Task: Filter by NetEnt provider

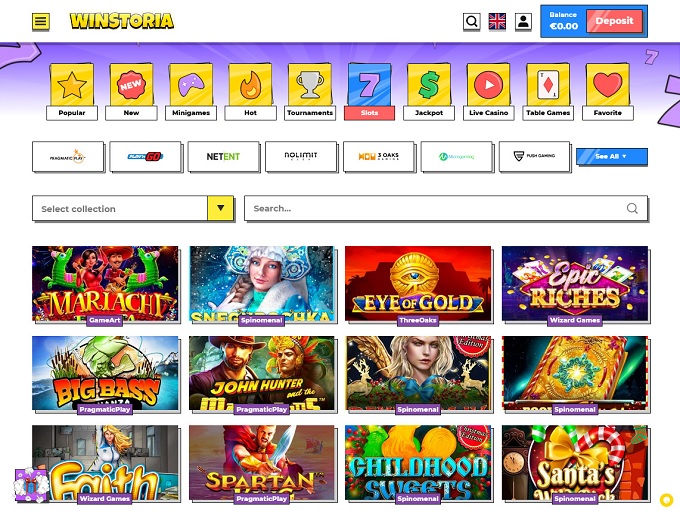Action: point(223,156)
